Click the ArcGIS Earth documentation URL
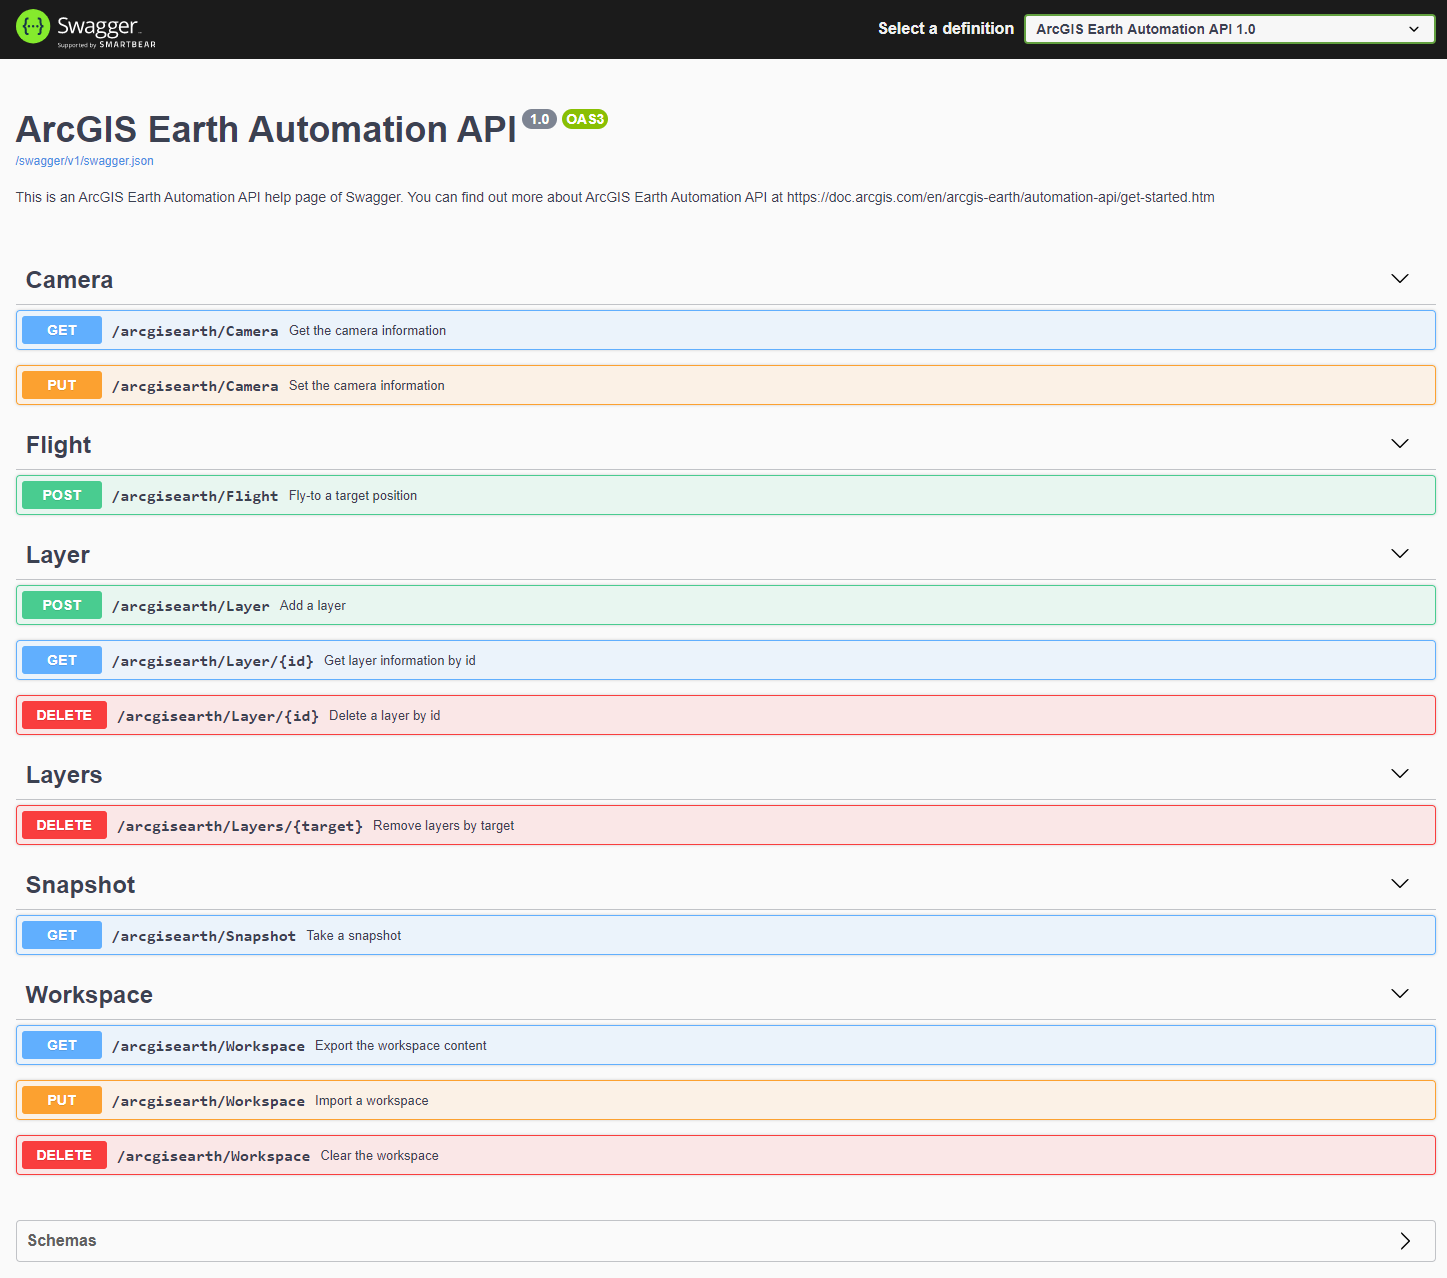This screenshot has width=1447, height=1278. click(x=998, y=197)
